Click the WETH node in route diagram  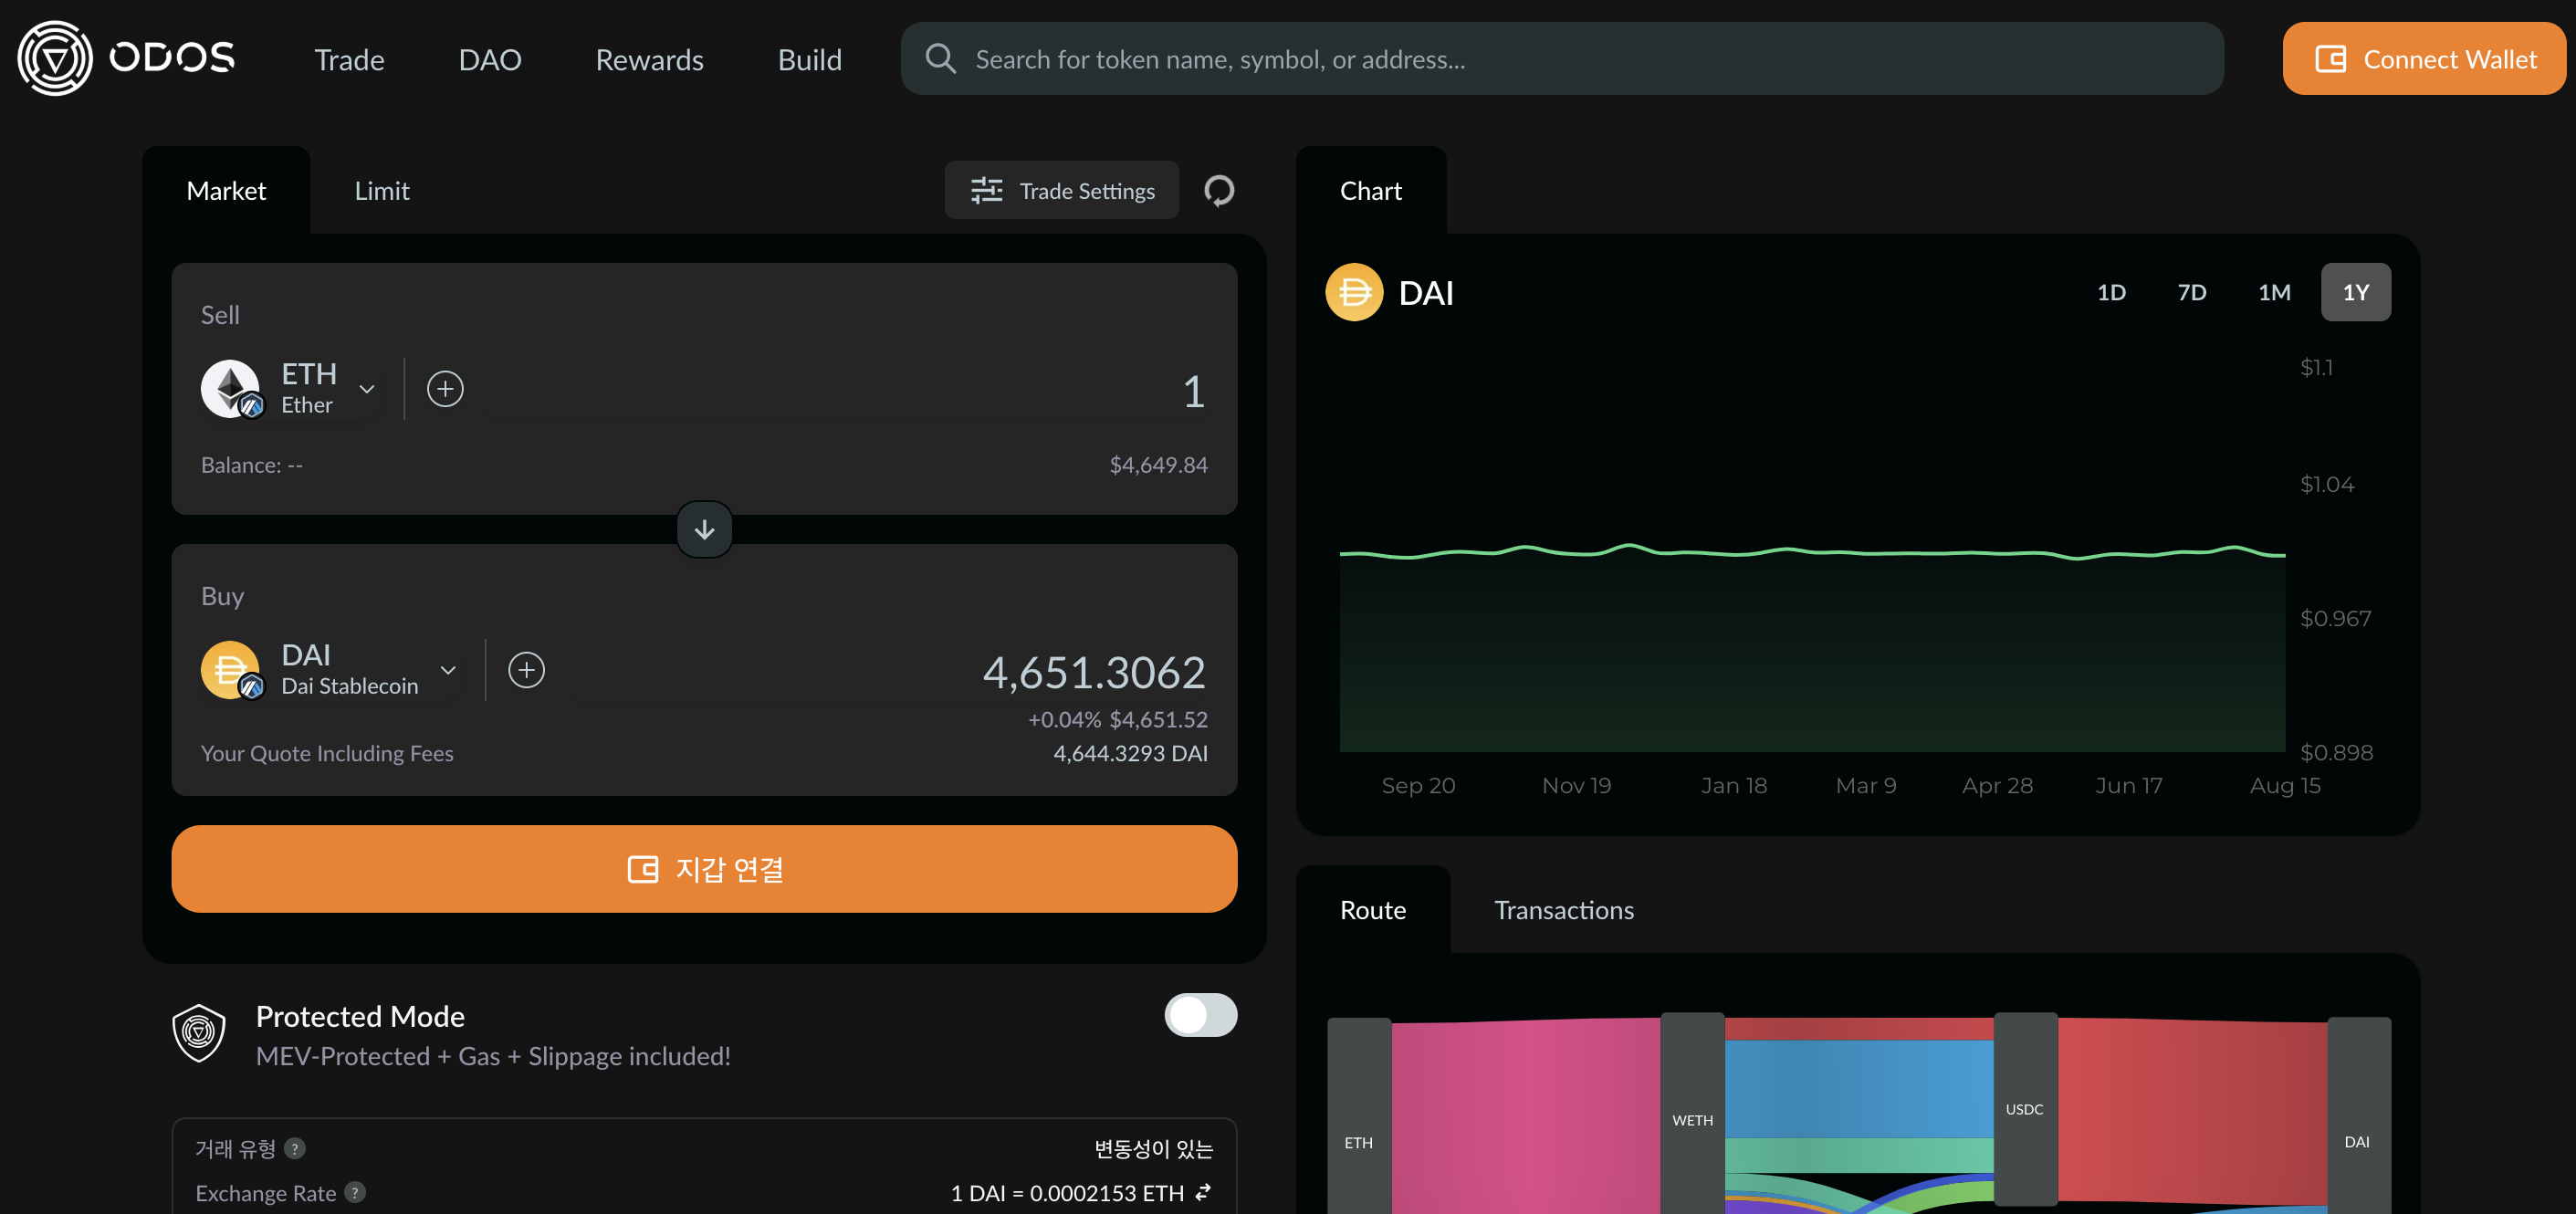[1692, 1112]
